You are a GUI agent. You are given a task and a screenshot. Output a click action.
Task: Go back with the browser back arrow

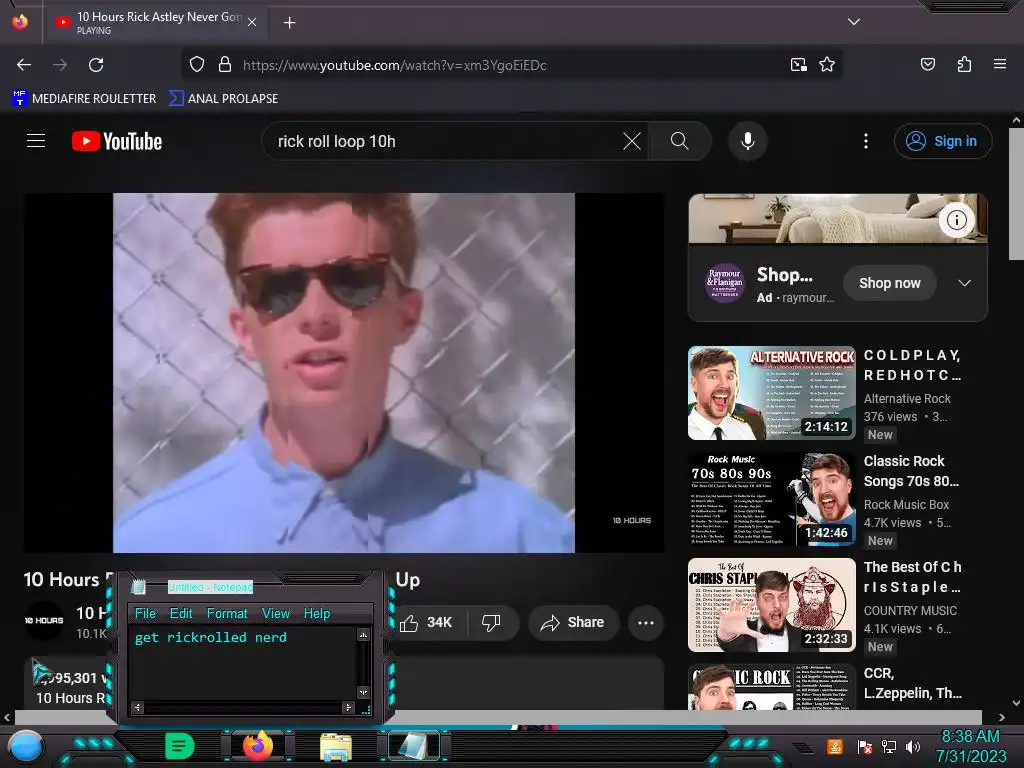point(24,65)
